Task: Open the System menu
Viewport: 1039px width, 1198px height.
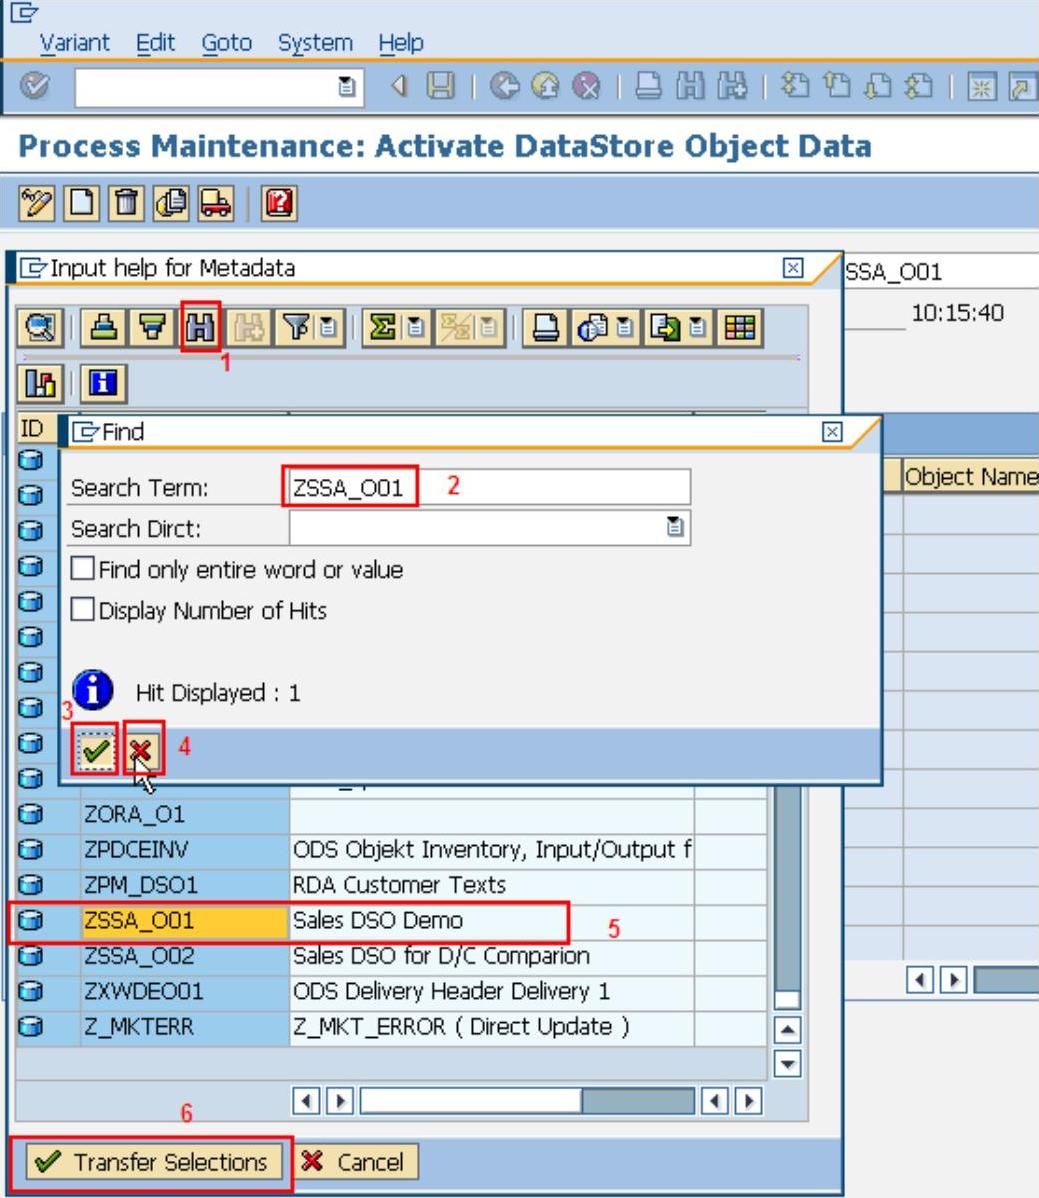Action: point(315,43)
